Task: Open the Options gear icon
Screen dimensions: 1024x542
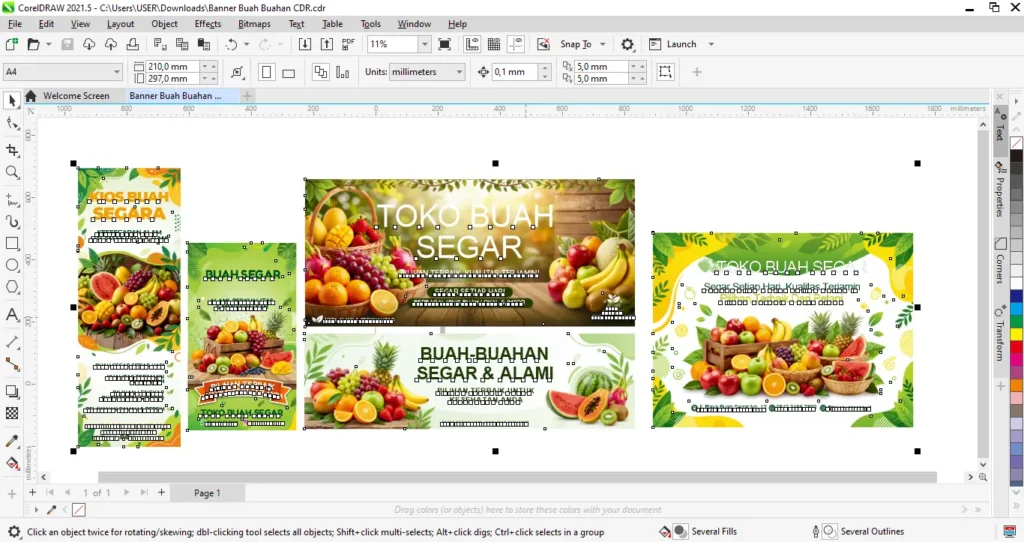Action: (x=627, y=44)
